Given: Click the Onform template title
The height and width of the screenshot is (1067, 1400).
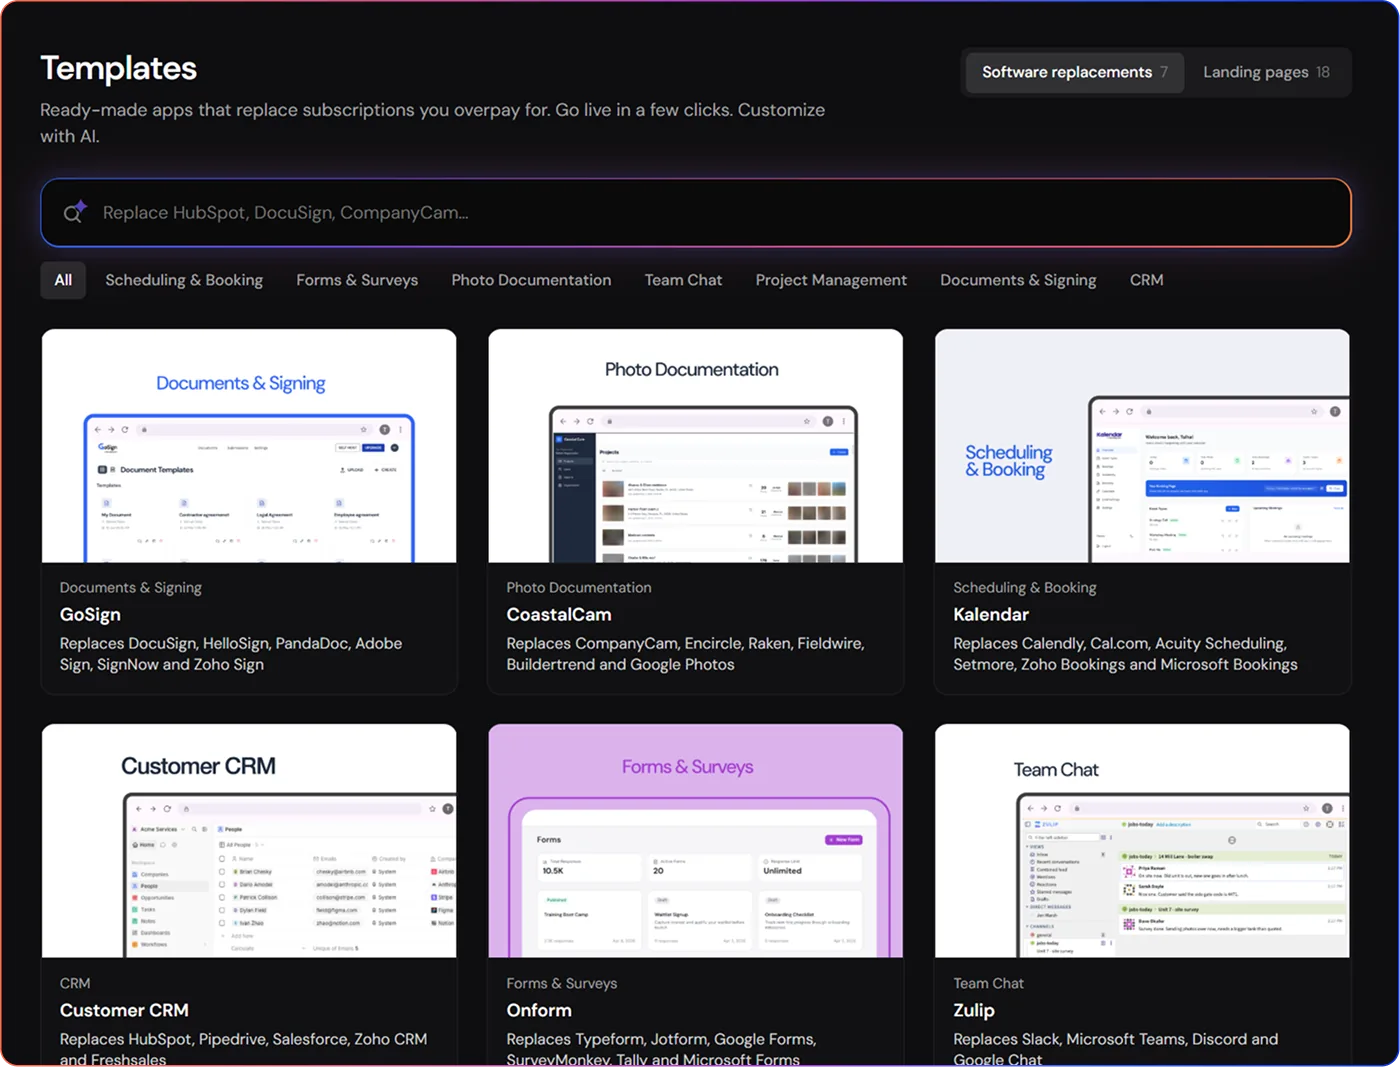Looking at the screenshot, I should pyautogui.click(x=539, y=1010).
